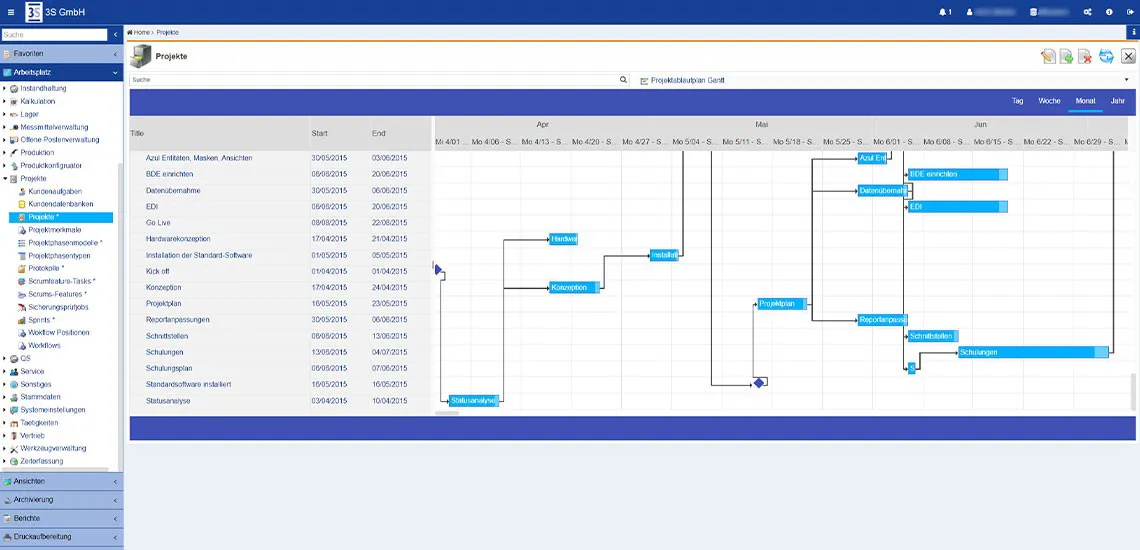Open Projektphasentypen in the tree
This screenshot has width=1140, height=550.
coord(60,256)
